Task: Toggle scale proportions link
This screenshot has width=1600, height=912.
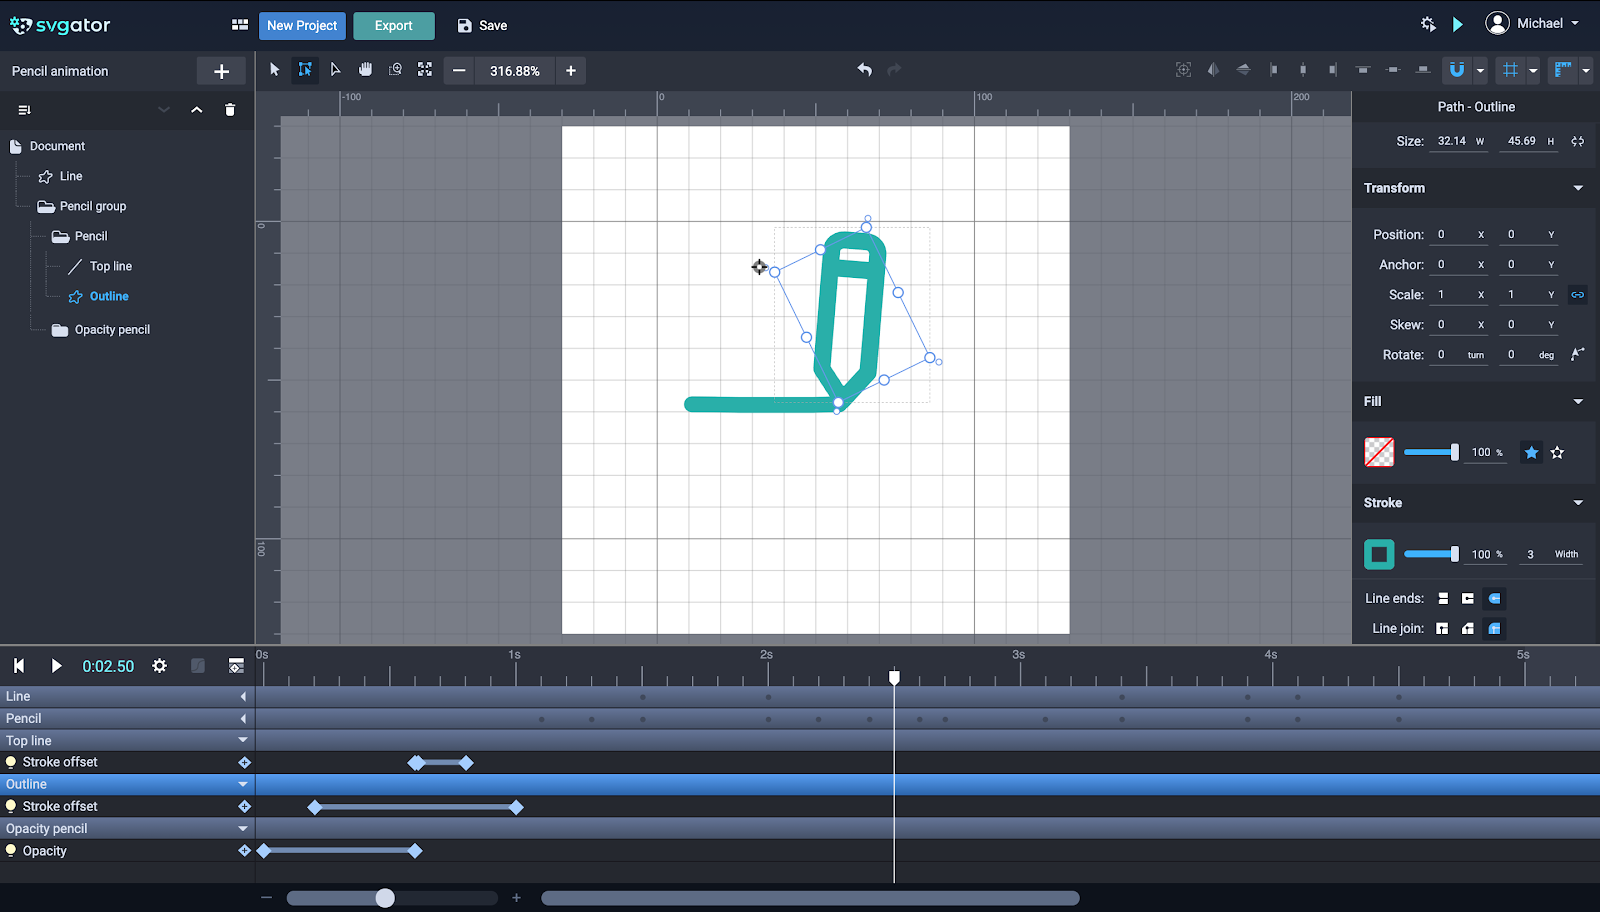Action: coord(1577,295)
